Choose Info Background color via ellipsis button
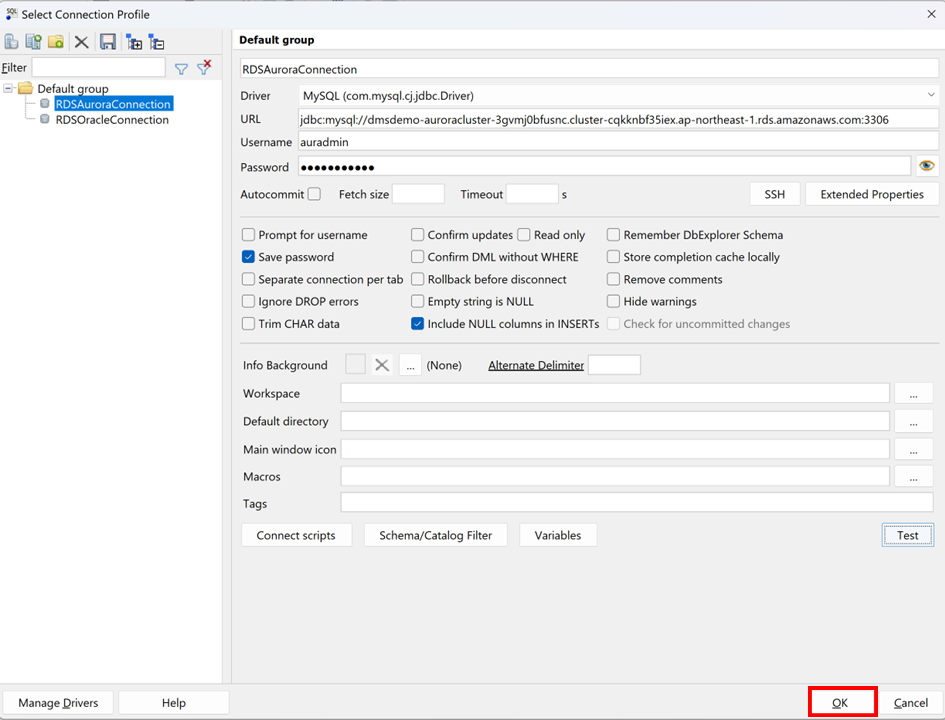Image resolution: width=945 pixels, height=720 pixels. 410,365
